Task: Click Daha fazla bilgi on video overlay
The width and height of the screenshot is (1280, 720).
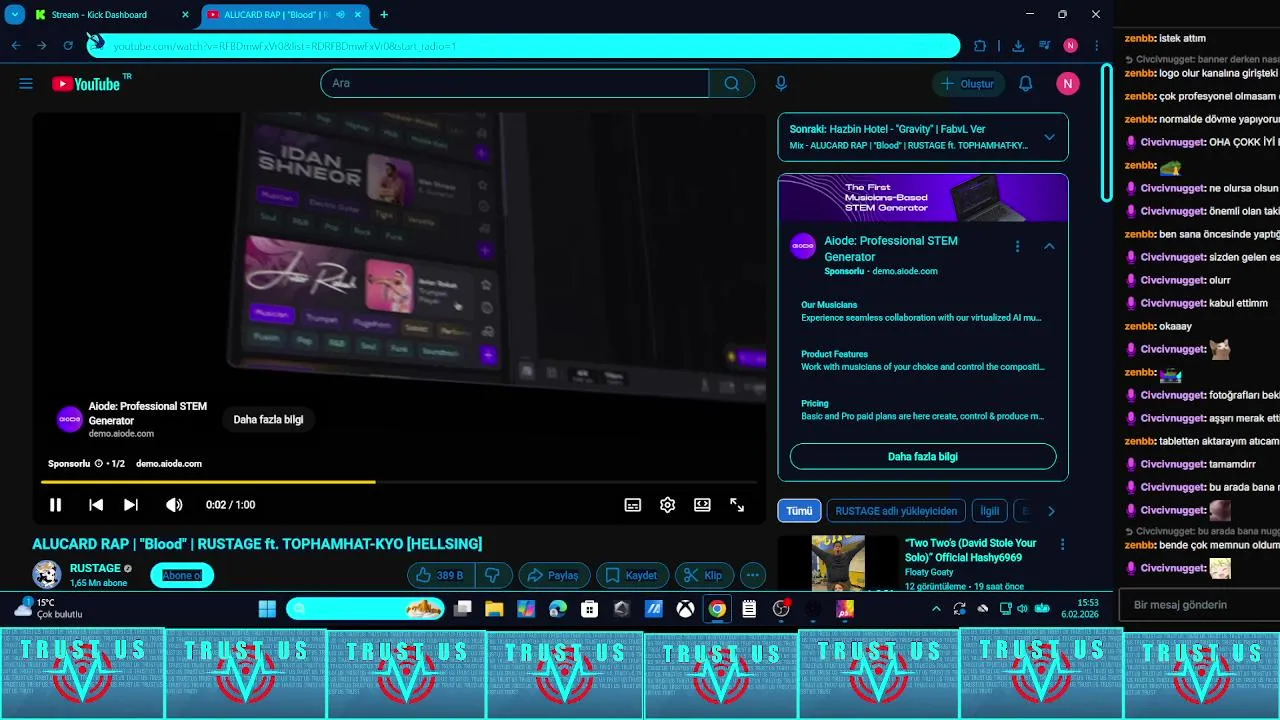Action: click(x=268, y=420)
